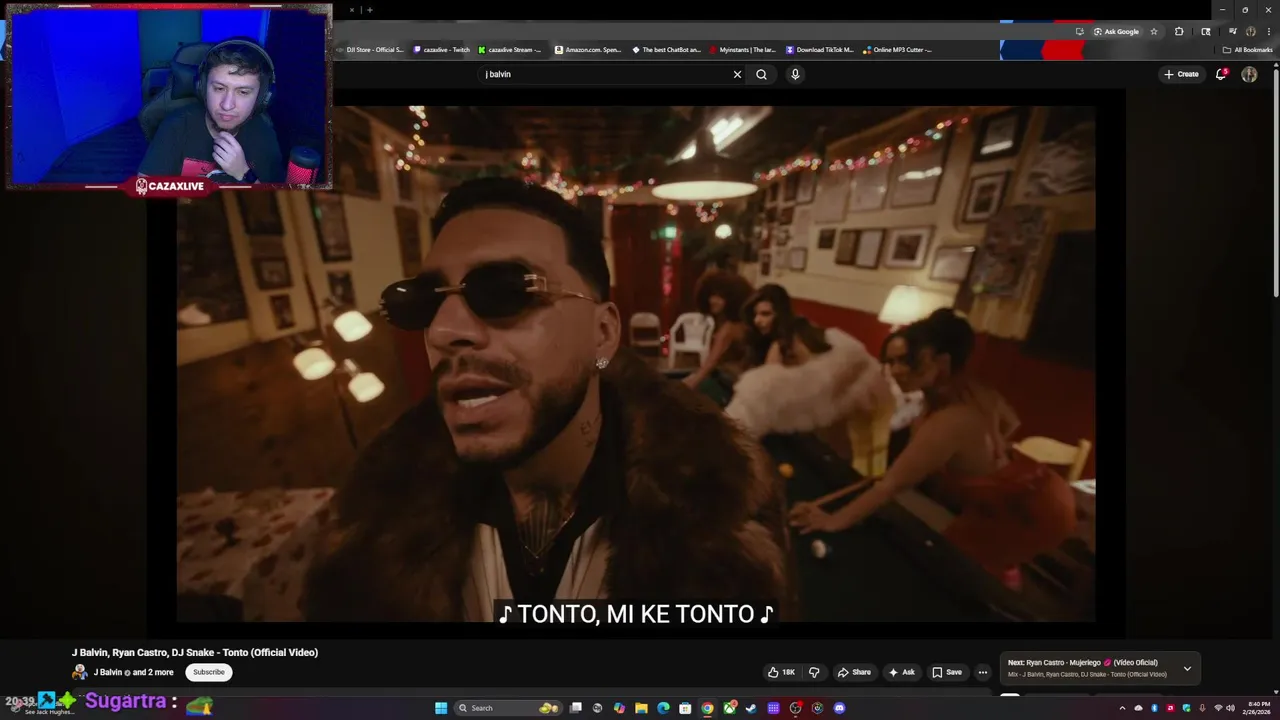The width and height of the screenshot is (1280, 720).
Task: Start voice search with the microphone
Action: coord(795,74)
